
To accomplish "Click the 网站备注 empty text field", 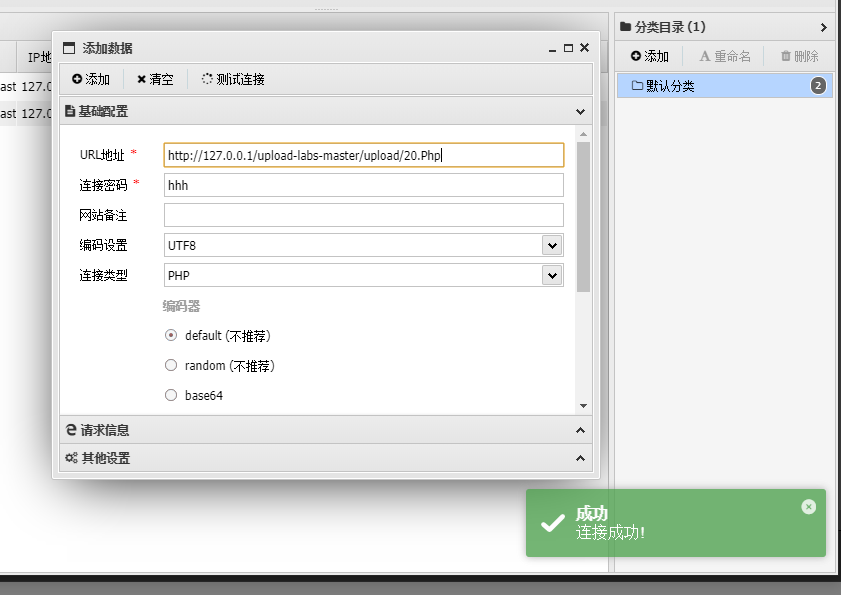I will pyautogui.click(x=364, y=215).
